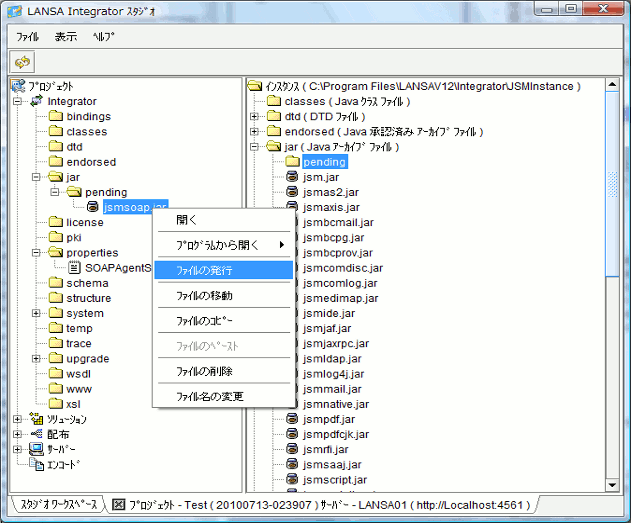Select the classes folder icon in project tree
This screenshot has height=523, width=631.
(x=56, y=131)
